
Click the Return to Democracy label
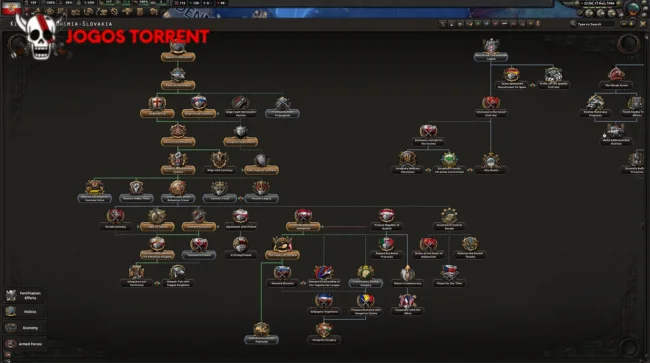407,283
